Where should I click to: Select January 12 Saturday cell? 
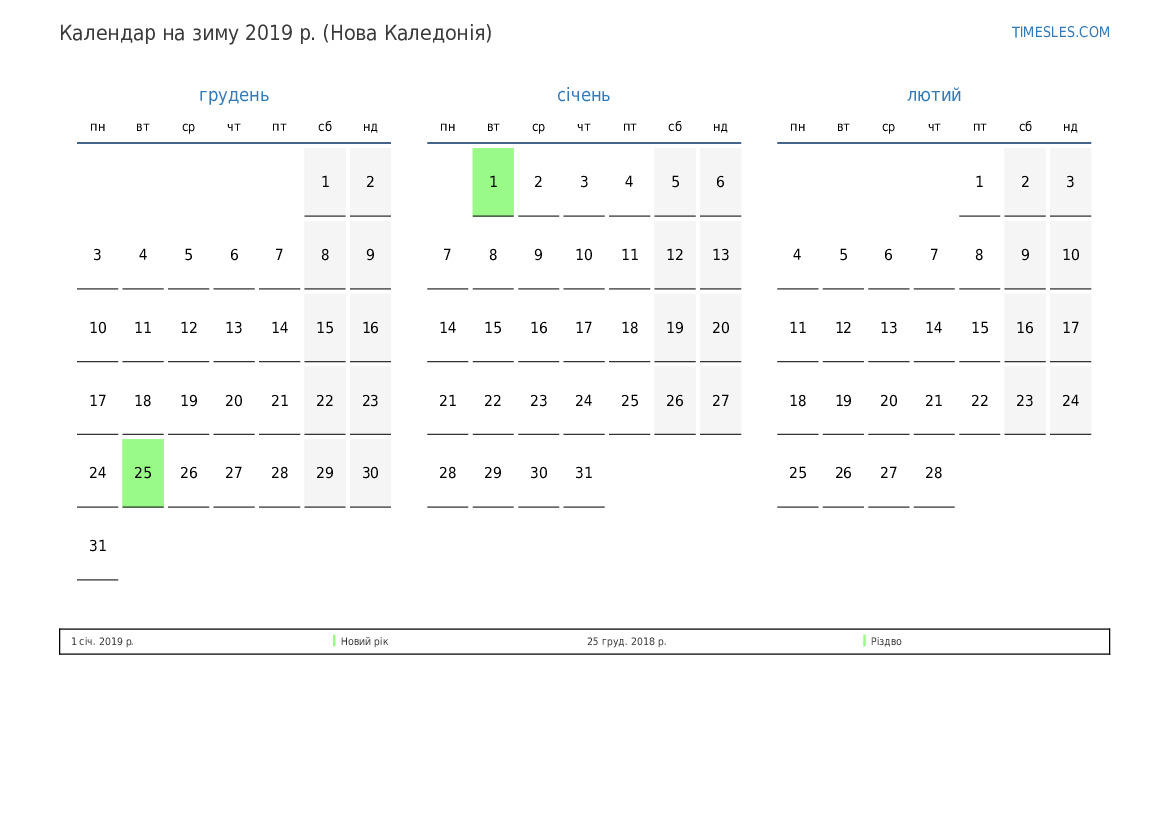tap(675, 255)
